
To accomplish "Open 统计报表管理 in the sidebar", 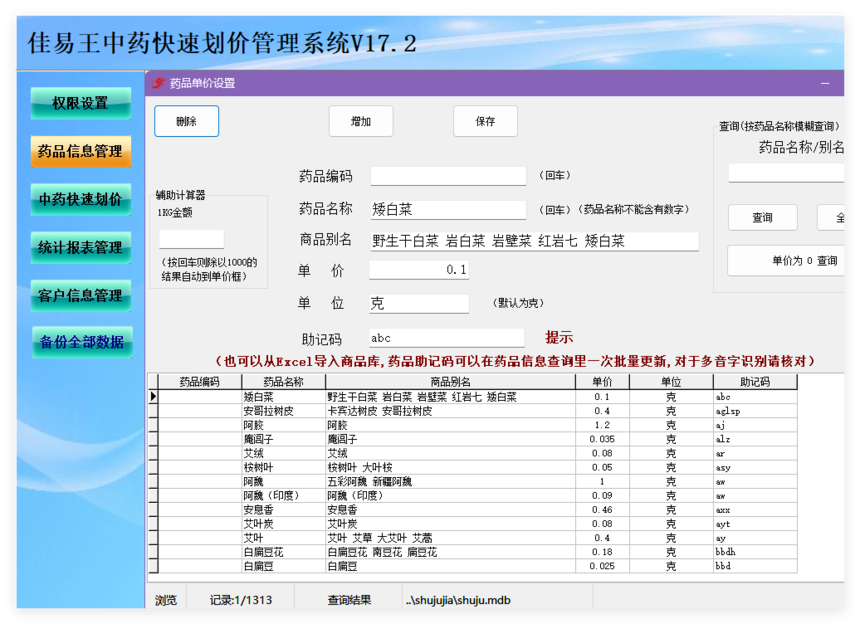I will point(81,247).
